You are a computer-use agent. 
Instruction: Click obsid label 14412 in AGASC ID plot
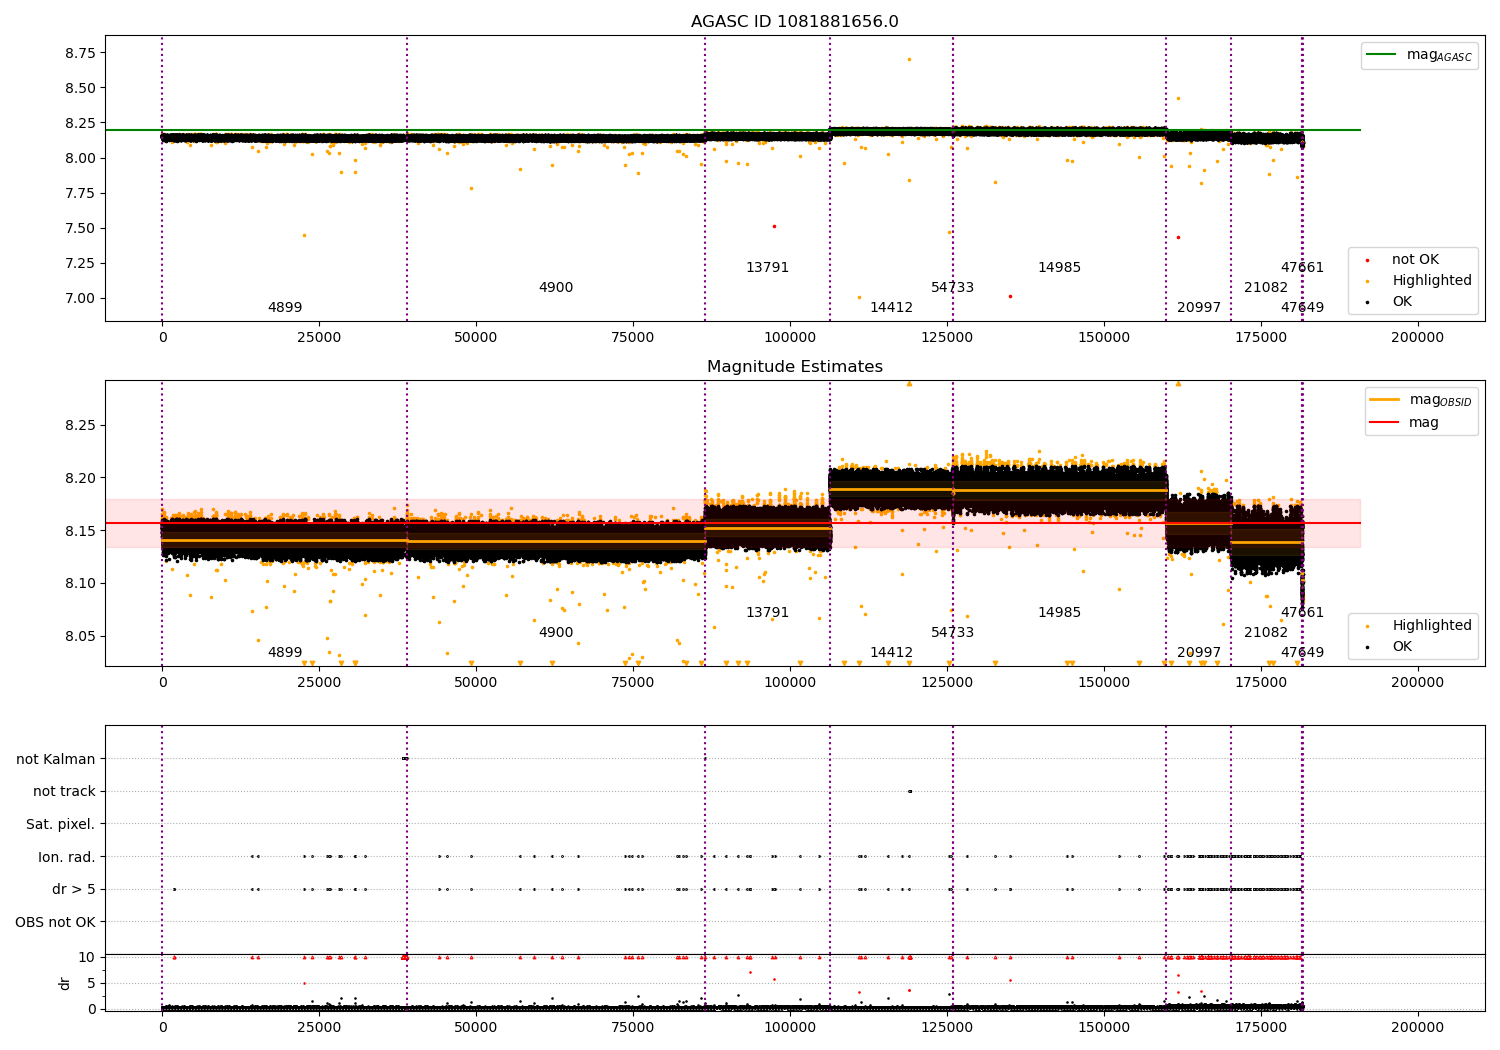tap(891, 308)
